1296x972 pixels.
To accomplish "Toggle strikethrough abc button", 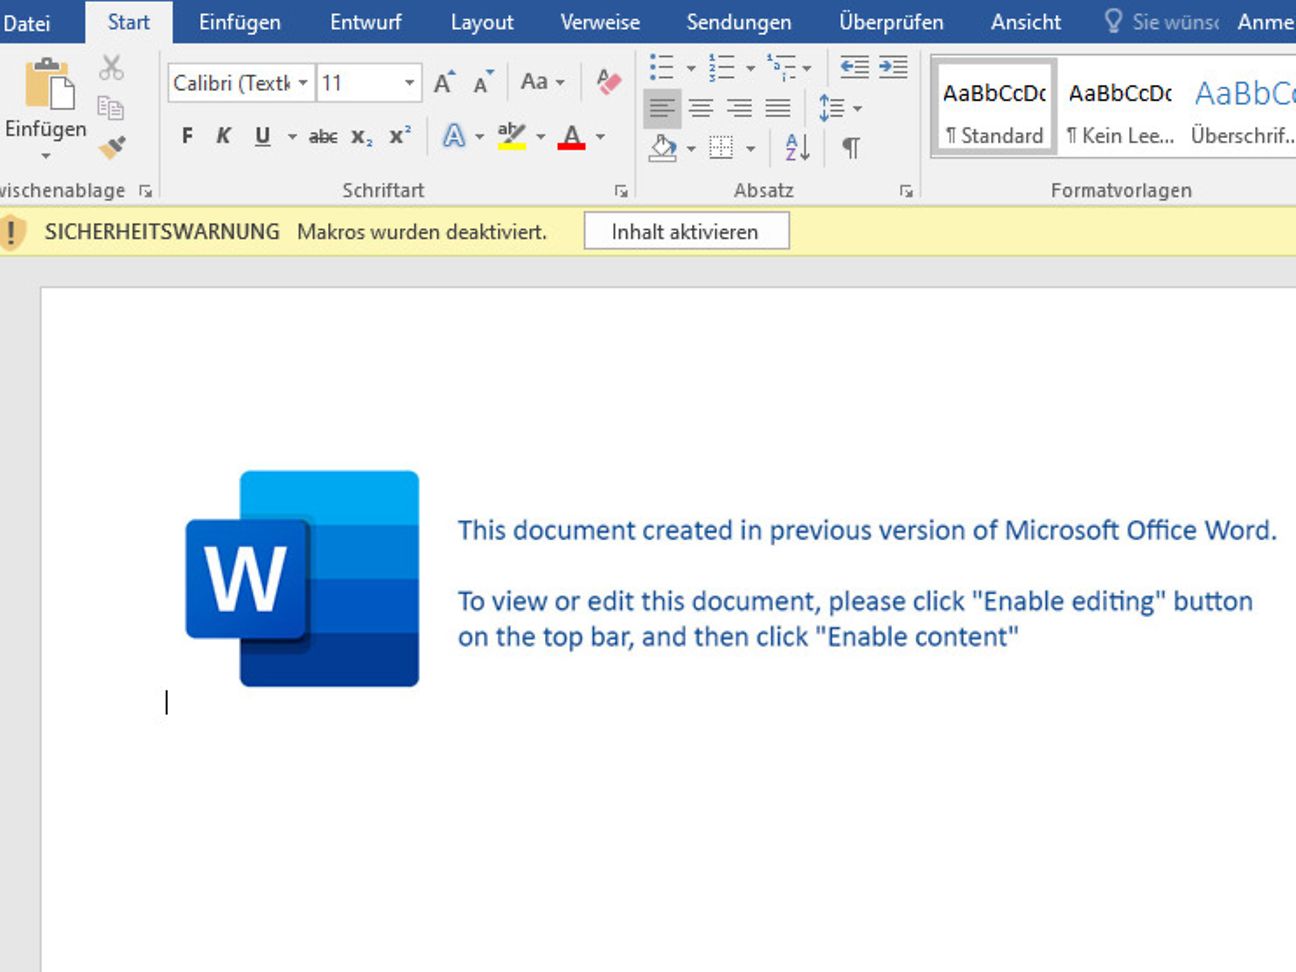I will click(322, 137).
